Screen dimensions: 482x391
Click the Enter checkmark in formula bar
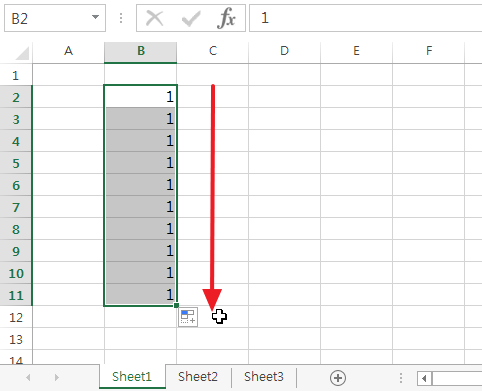pos(191,18)
